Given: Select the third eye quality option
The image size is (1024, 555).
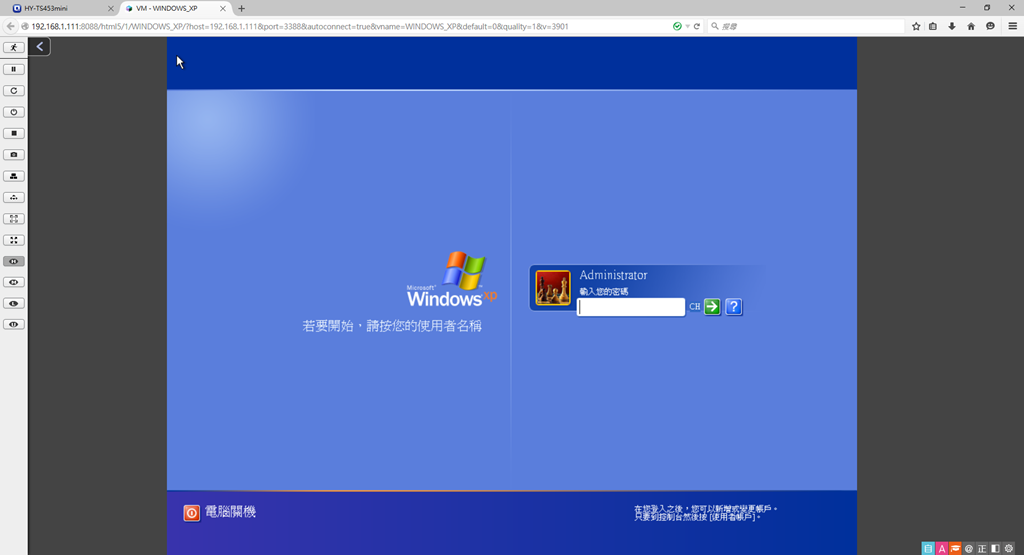Looking at the screenshot, I should [14, 304].
